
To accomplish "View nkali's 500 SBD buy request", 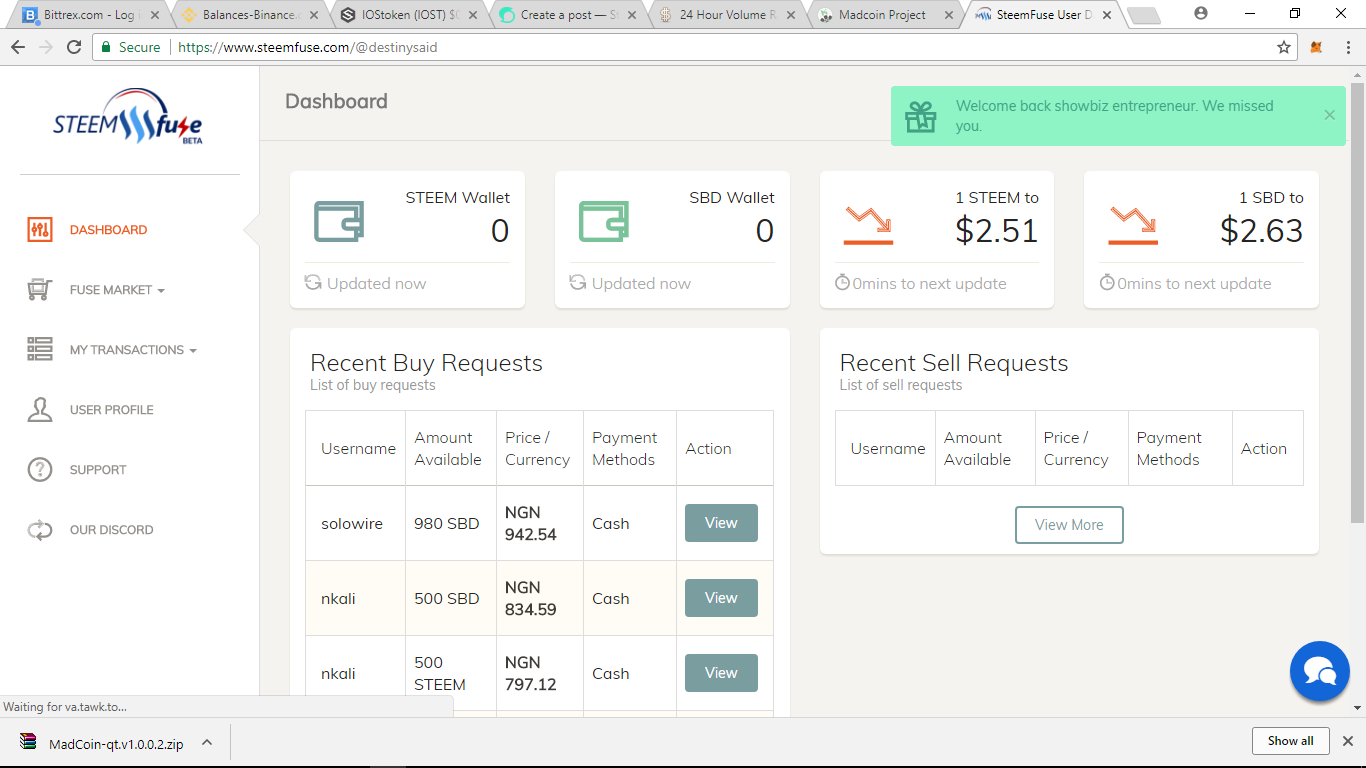I will 721,598.
